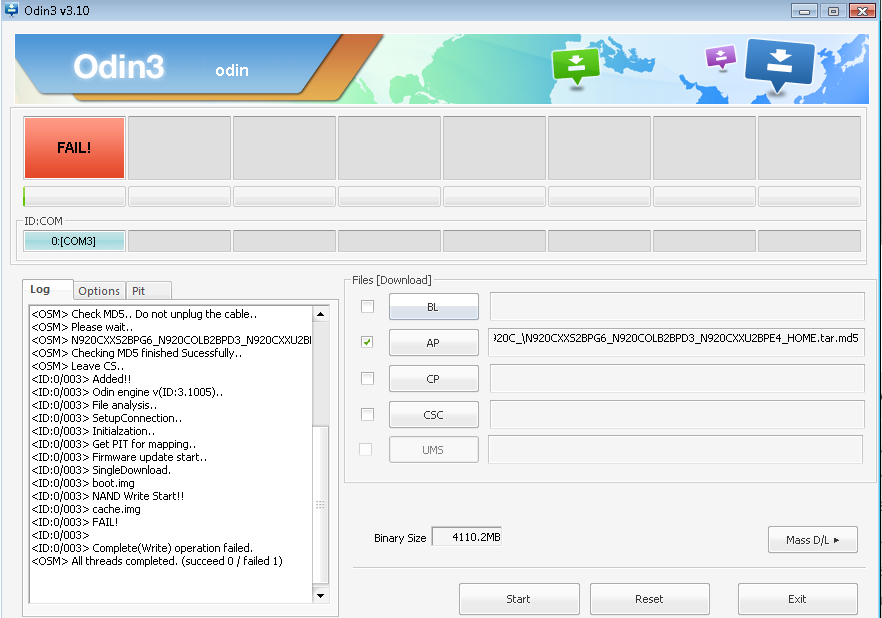Viewport: 882px width, 618px height.
Task: Click the progress bar under the FAIL! box
Action: (x=74, y=196)
